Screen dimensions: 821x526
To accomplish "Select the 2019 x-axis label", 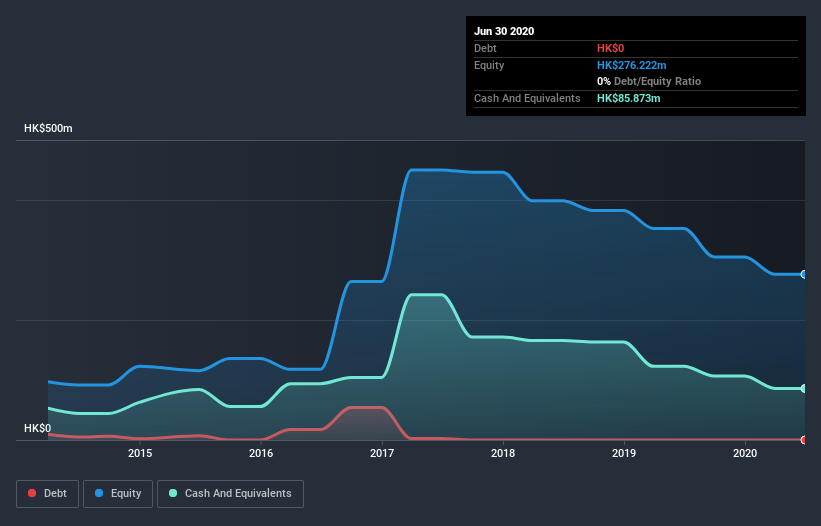I will pyautogui.click(x=624, y=453).
